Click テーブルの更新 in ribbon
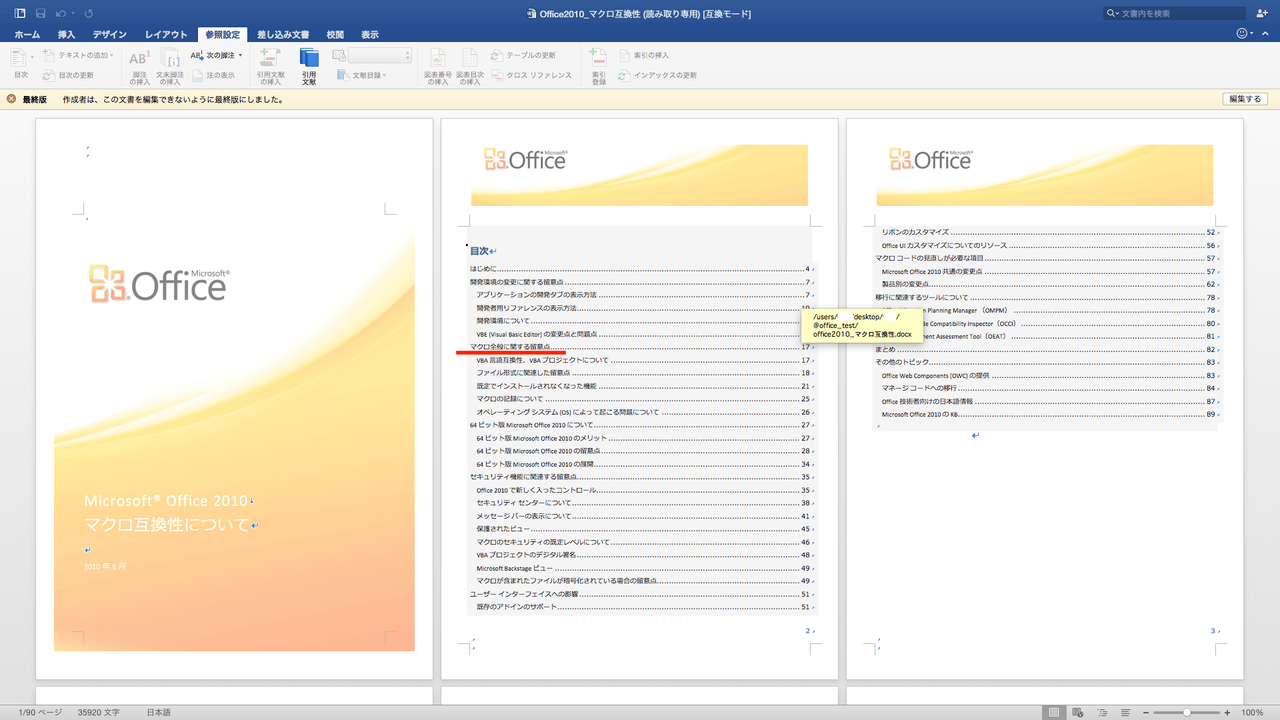This screenshot has width=1280, height=720. tap(523, 55)
